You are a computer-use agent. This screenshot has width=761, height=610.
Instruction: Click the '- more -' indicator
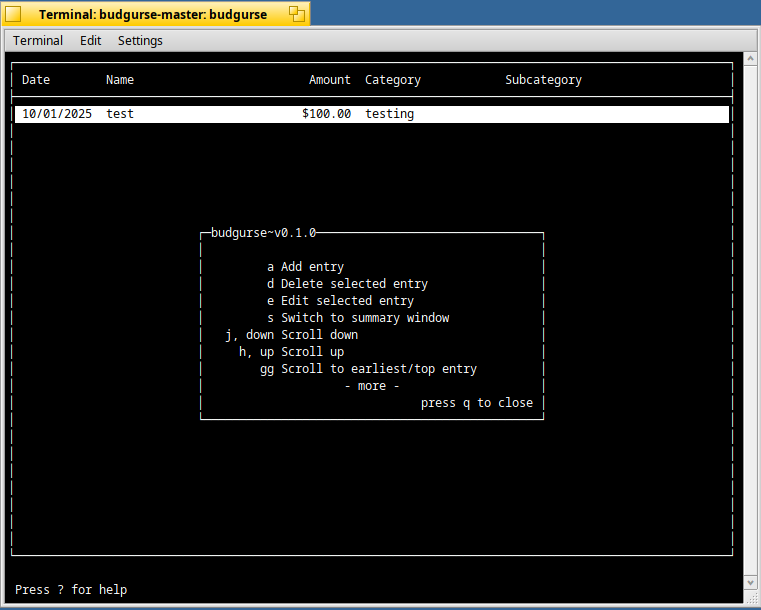(x=372, y=386)
